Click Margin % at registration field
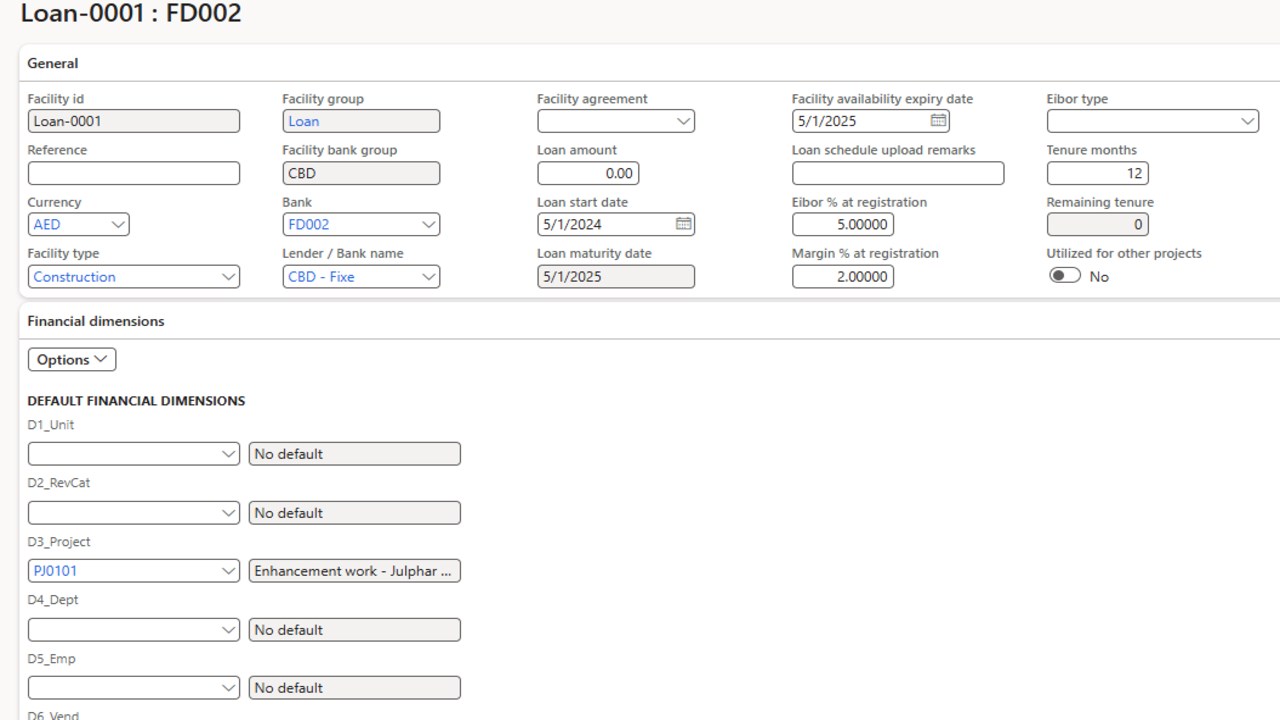 pyautogui.click(x=843, y=276)
